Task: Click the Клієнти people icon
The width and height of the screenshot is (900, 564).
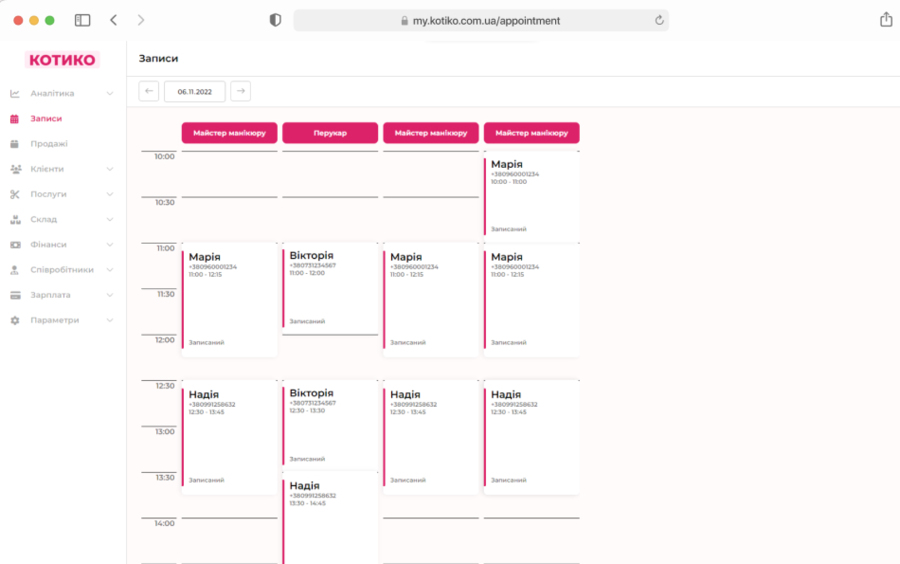Action: pos(15,169)
